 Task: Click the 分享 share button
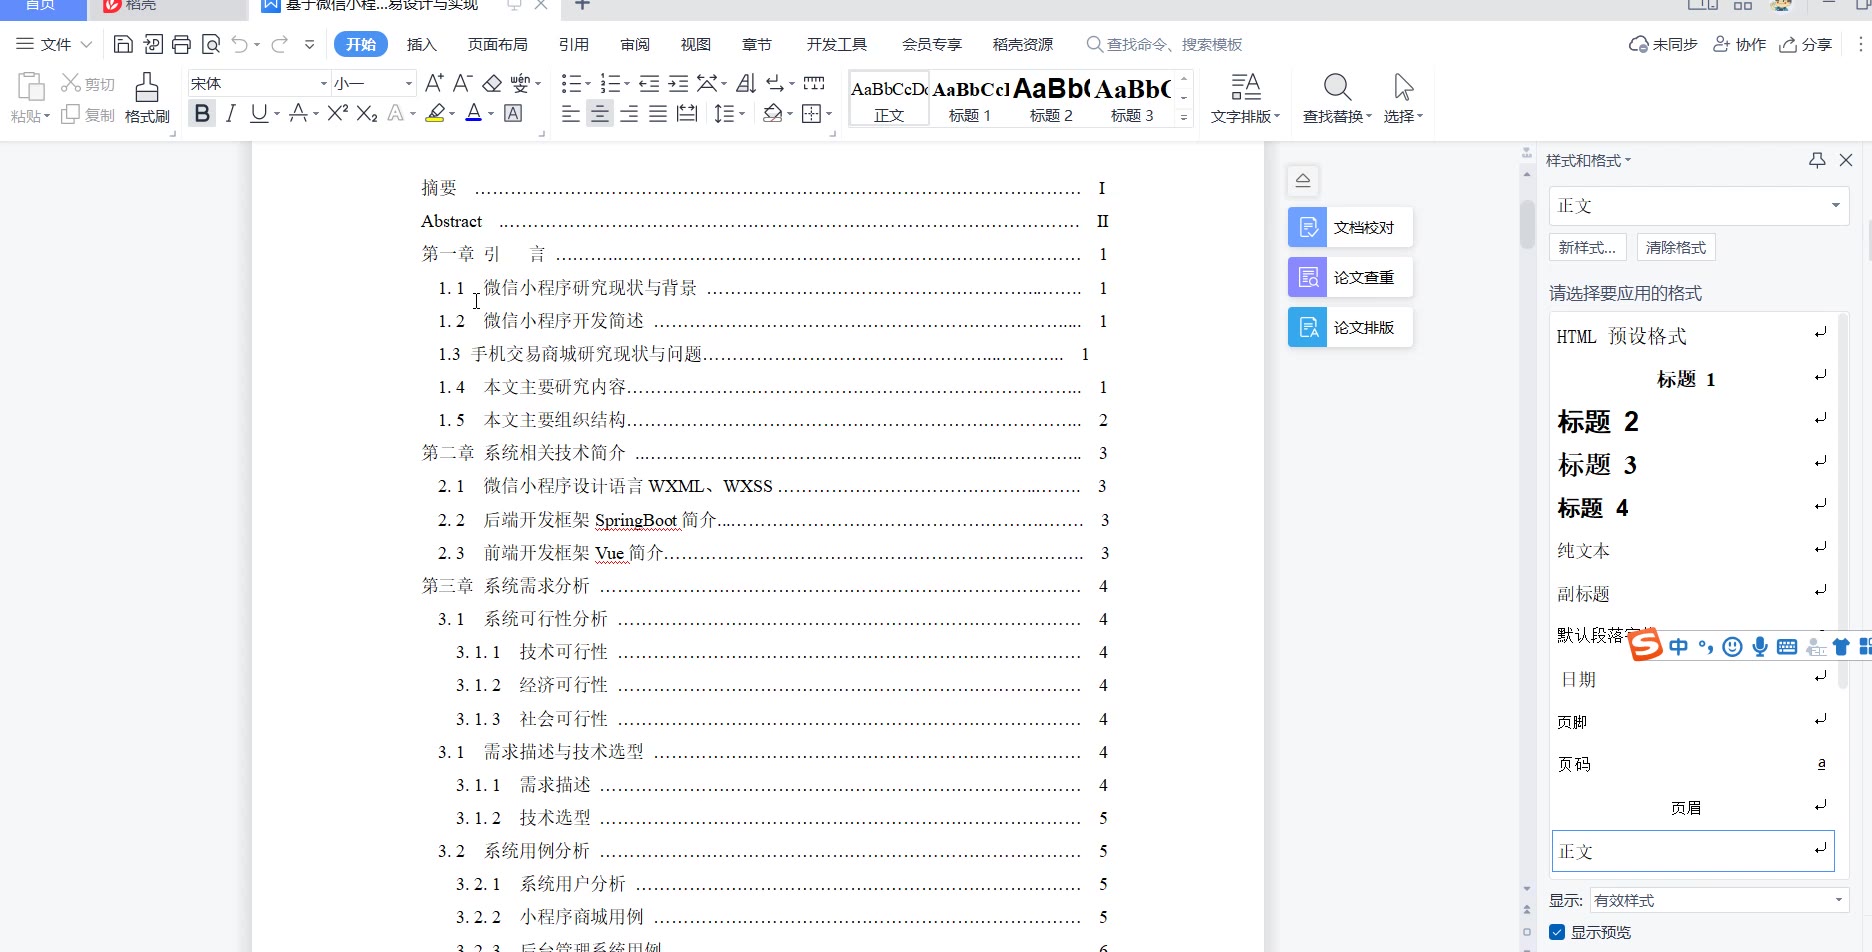point(1806,44)
